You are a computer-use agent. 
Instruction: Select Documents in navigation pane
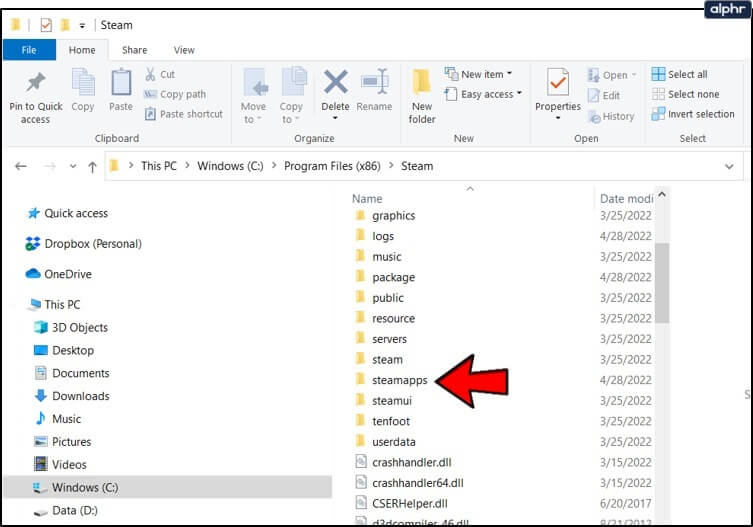(72, 373)
